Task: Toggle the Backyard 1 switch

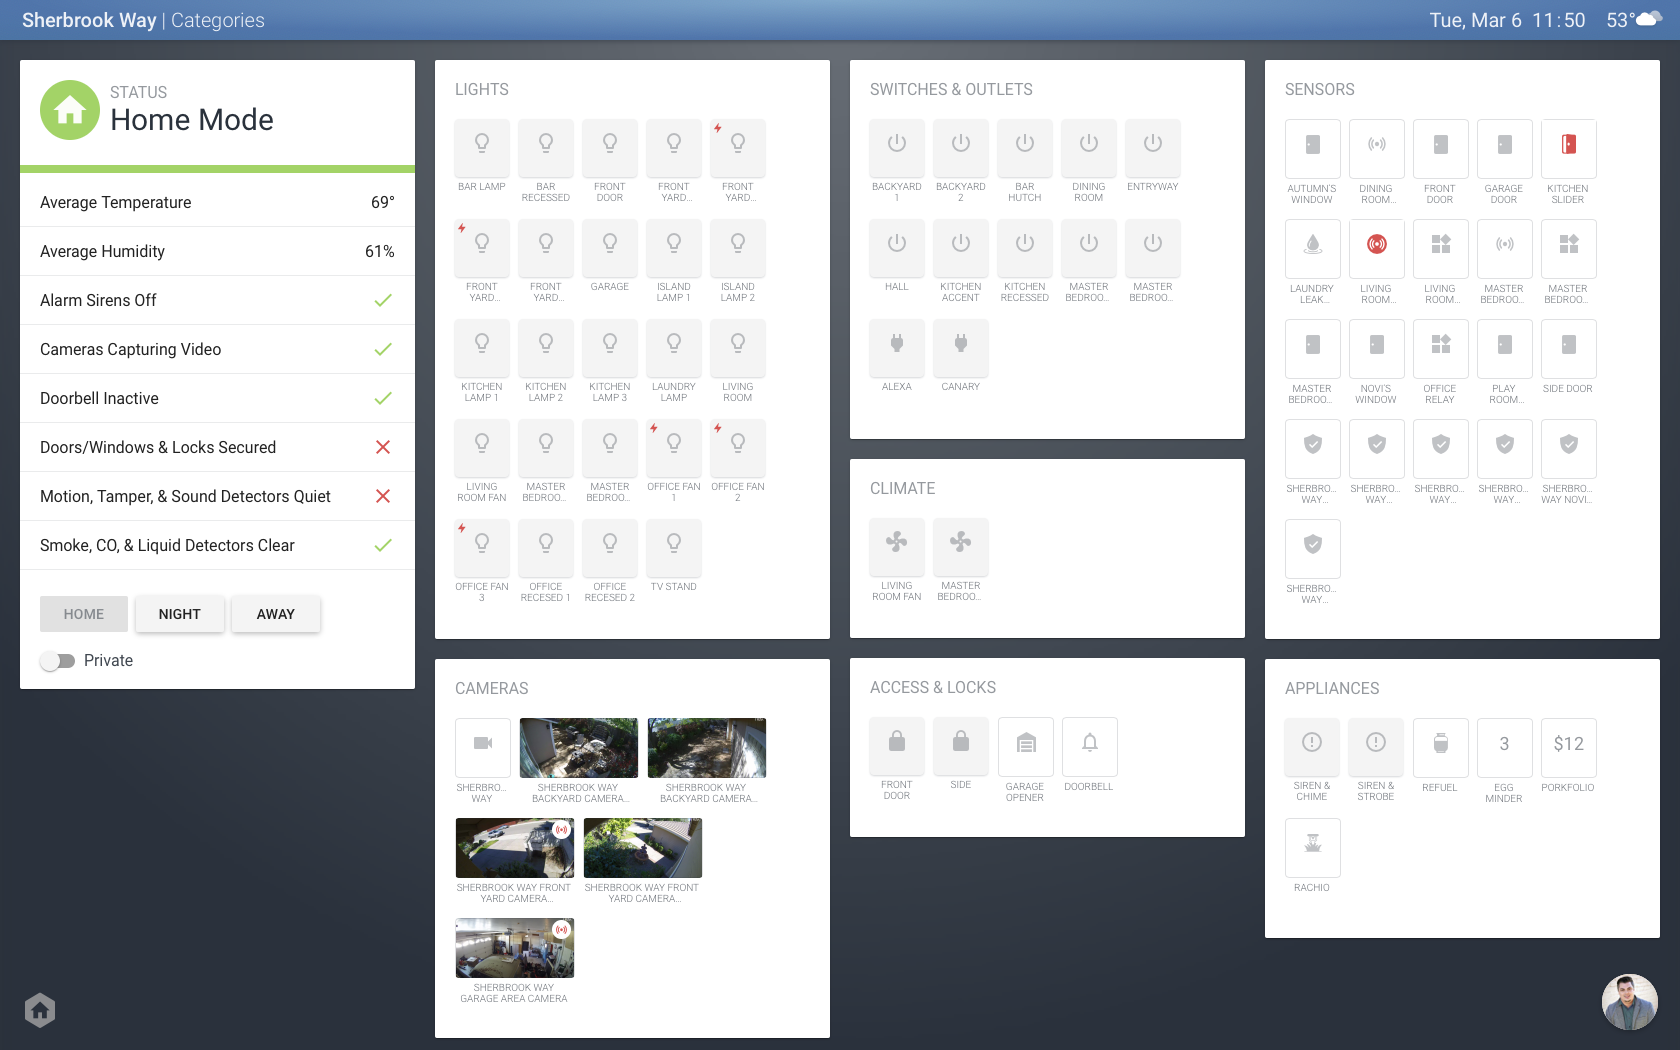Action: (x=897, y=148)
